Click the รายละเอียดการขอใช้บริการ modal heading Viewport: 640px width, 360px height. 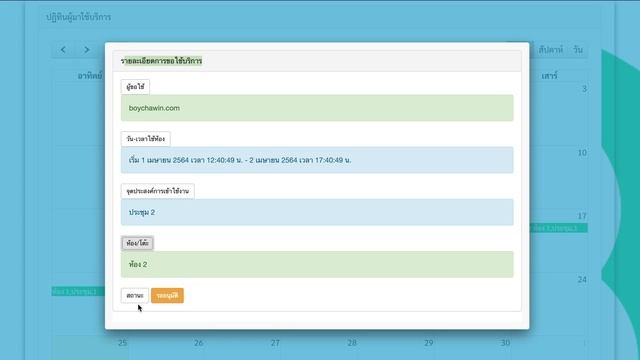(161, 61)
